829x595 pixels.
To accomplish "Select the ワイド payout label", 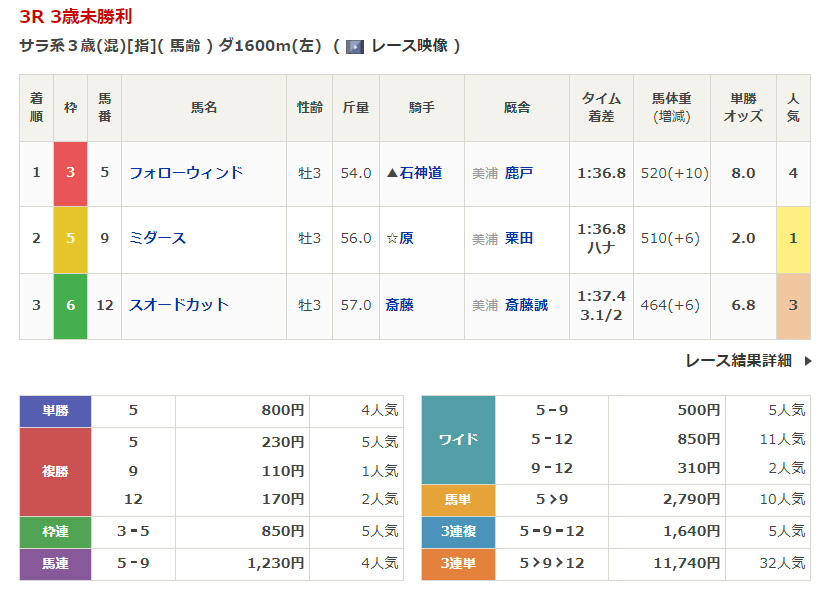I will pyautogui.click(x=458, y=439).
